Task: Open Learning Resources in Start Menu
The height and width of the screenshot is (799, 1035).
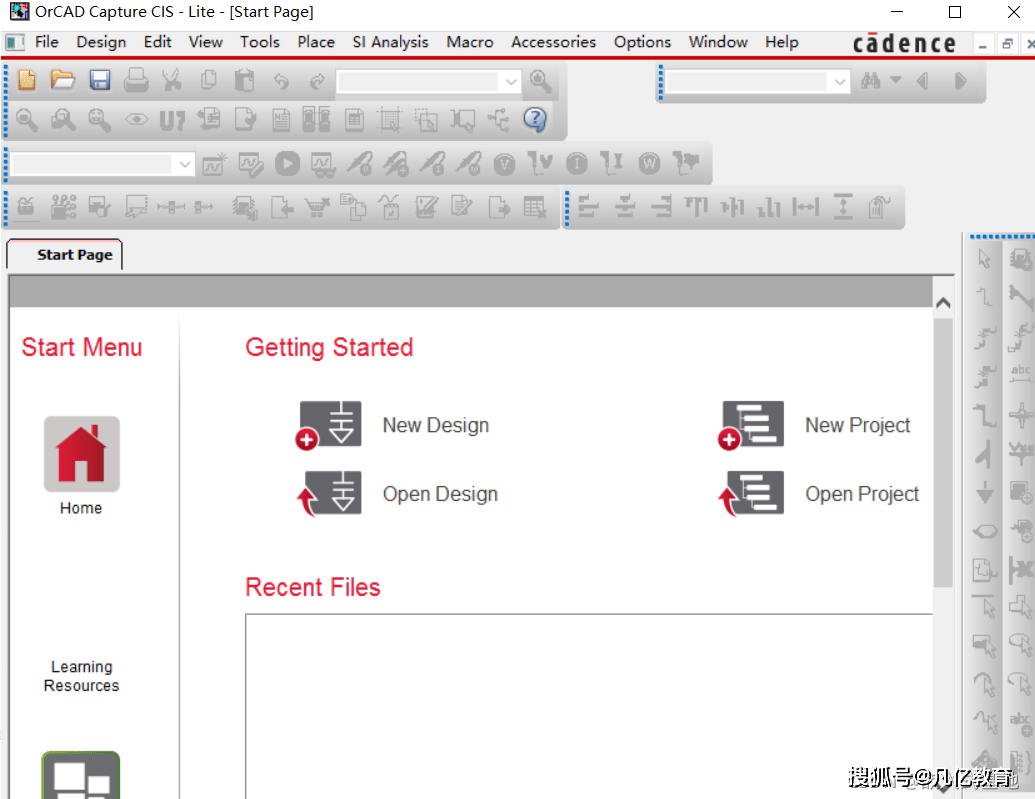Action: [81, 676]
